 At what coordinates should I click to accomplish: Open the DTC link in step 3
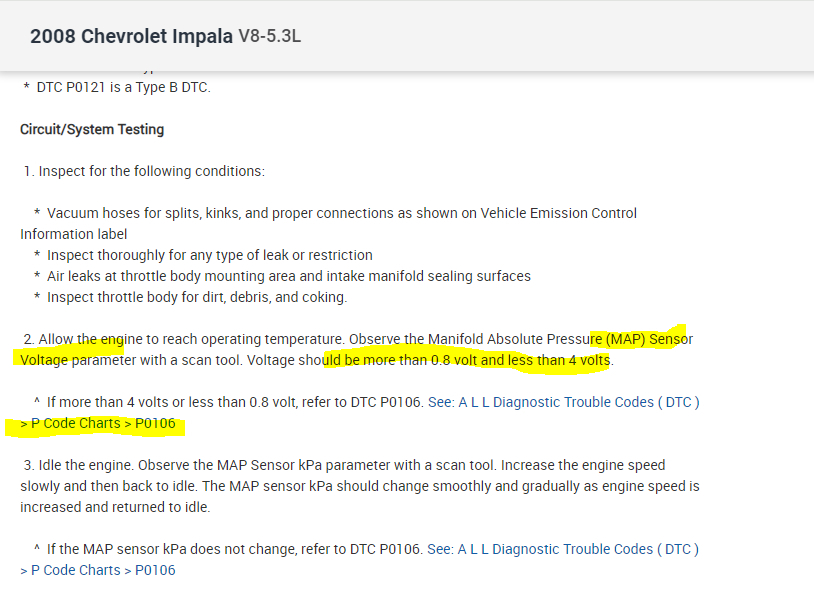[562, 549]
